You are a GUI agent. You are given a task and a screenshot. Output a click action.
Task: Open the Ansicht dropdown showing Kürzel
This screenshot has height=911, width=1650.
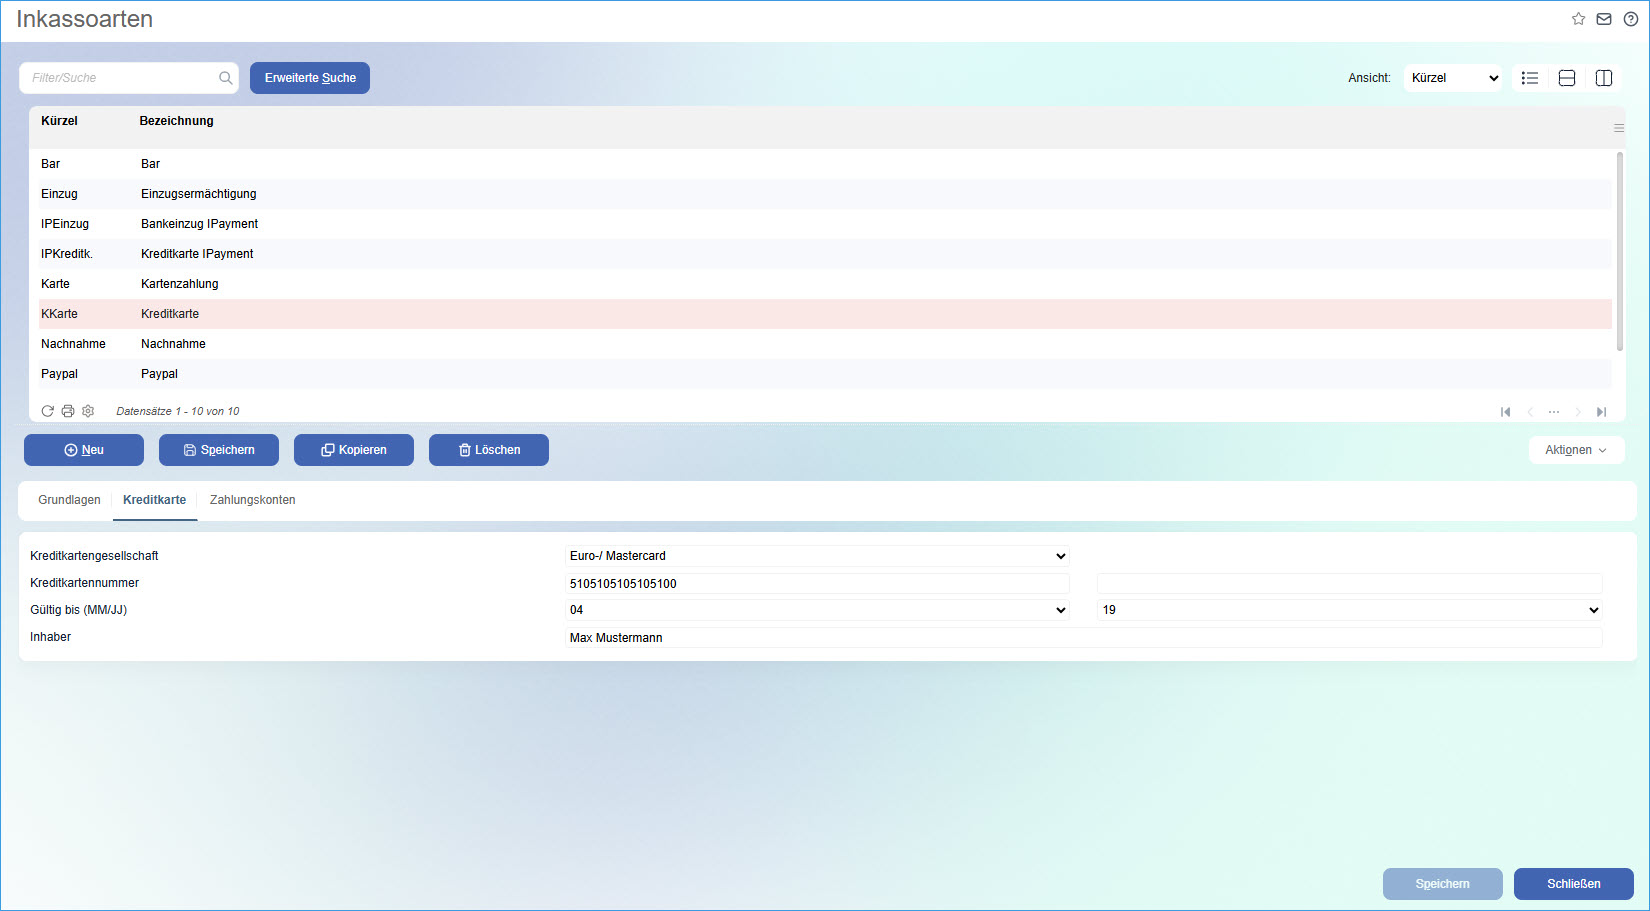tap(1453, 78)
